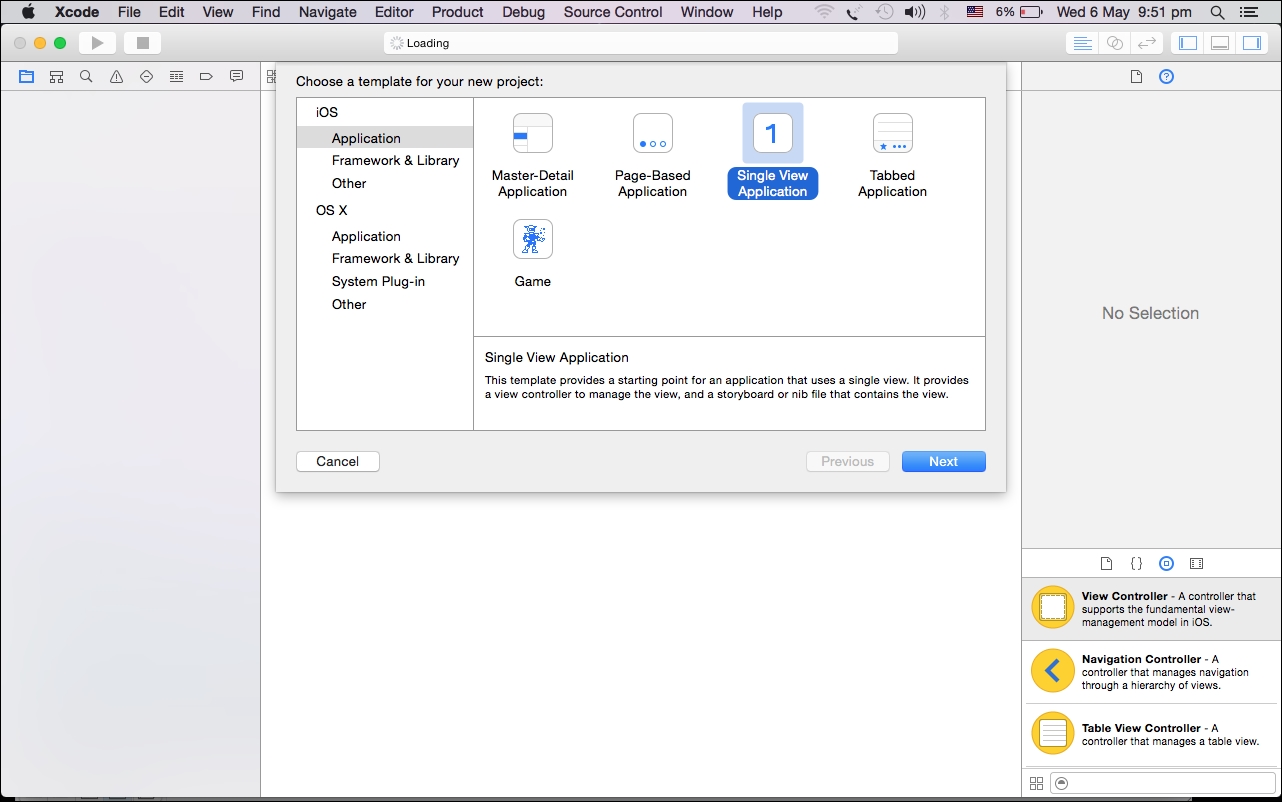Open the Issue navigator warning icon
The image size is (1282, 802).
tap(116, 76)
